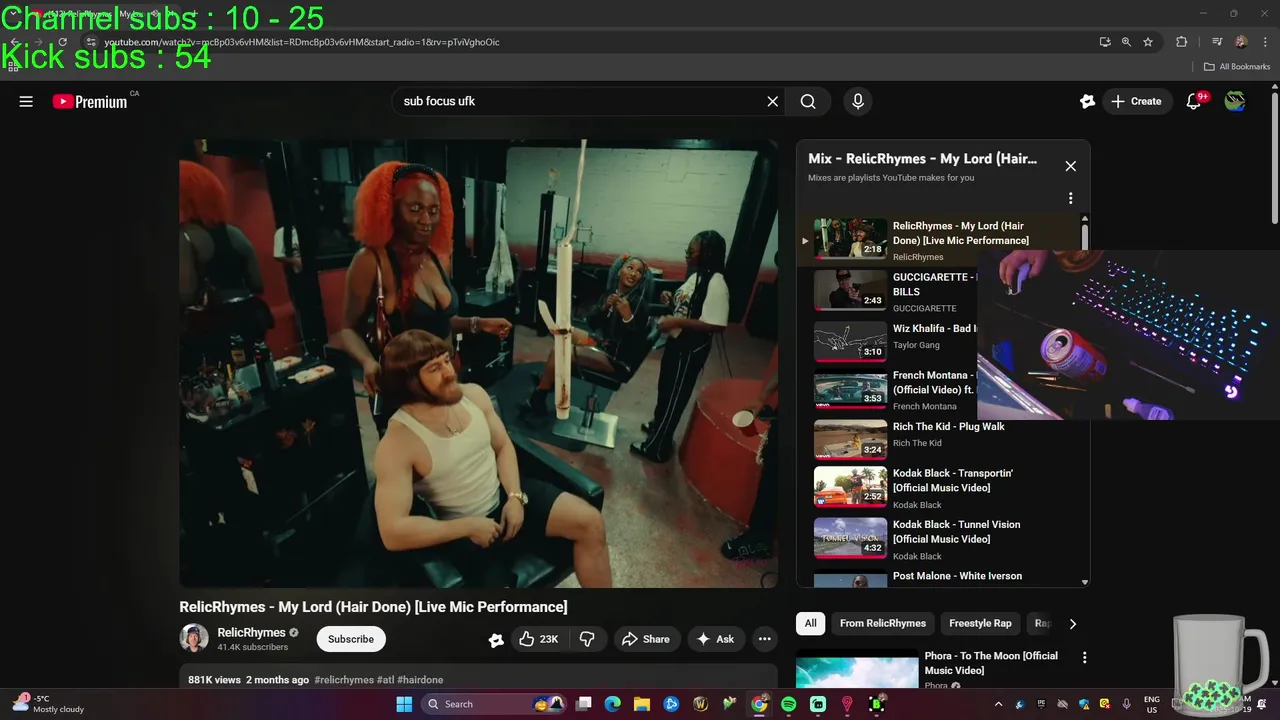Open browser zoom magnifier icon

[x=1126, y=42]
